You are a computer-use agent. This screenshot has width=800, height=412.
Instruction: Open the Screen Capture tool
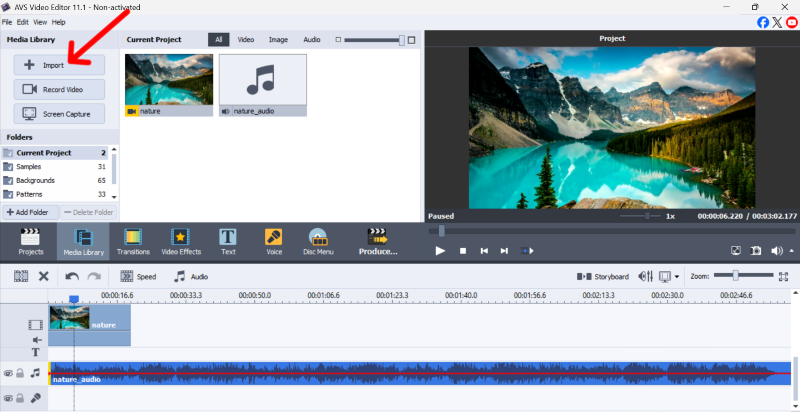coord(59,114)
